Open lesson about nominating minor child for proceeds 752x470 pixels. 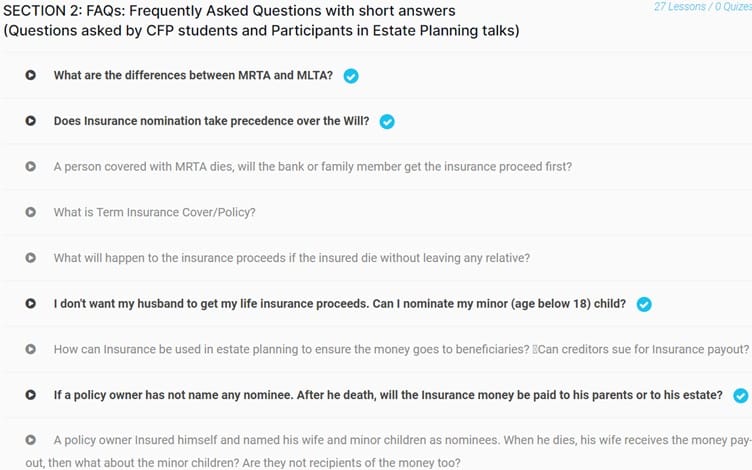[339, 304]
